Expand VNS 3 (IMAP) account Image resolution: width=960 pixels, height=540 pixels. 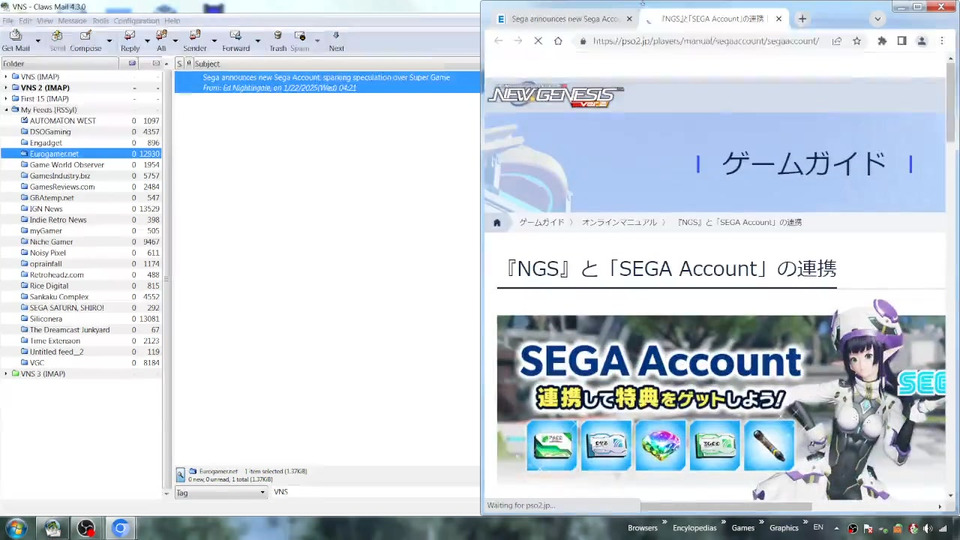(x=7, y=373)
